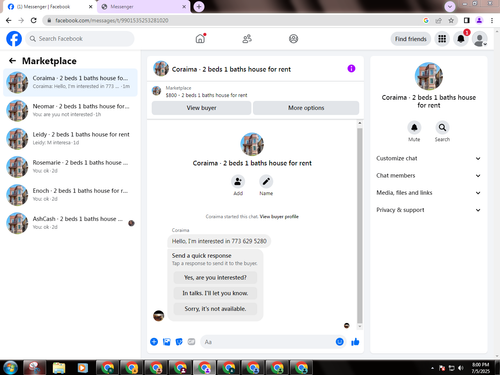Open the Rosemarie conversation
Image resolution: width=500 pixels, height=375 pixels.
click(x=70, y=167)
